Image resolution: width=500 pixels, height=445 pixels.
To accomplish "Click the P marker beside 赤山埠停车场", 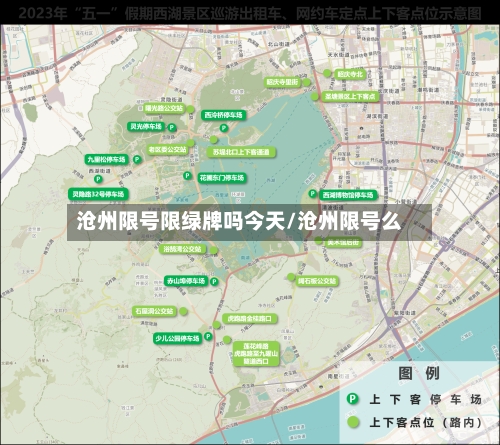I will tap(214, 282).
